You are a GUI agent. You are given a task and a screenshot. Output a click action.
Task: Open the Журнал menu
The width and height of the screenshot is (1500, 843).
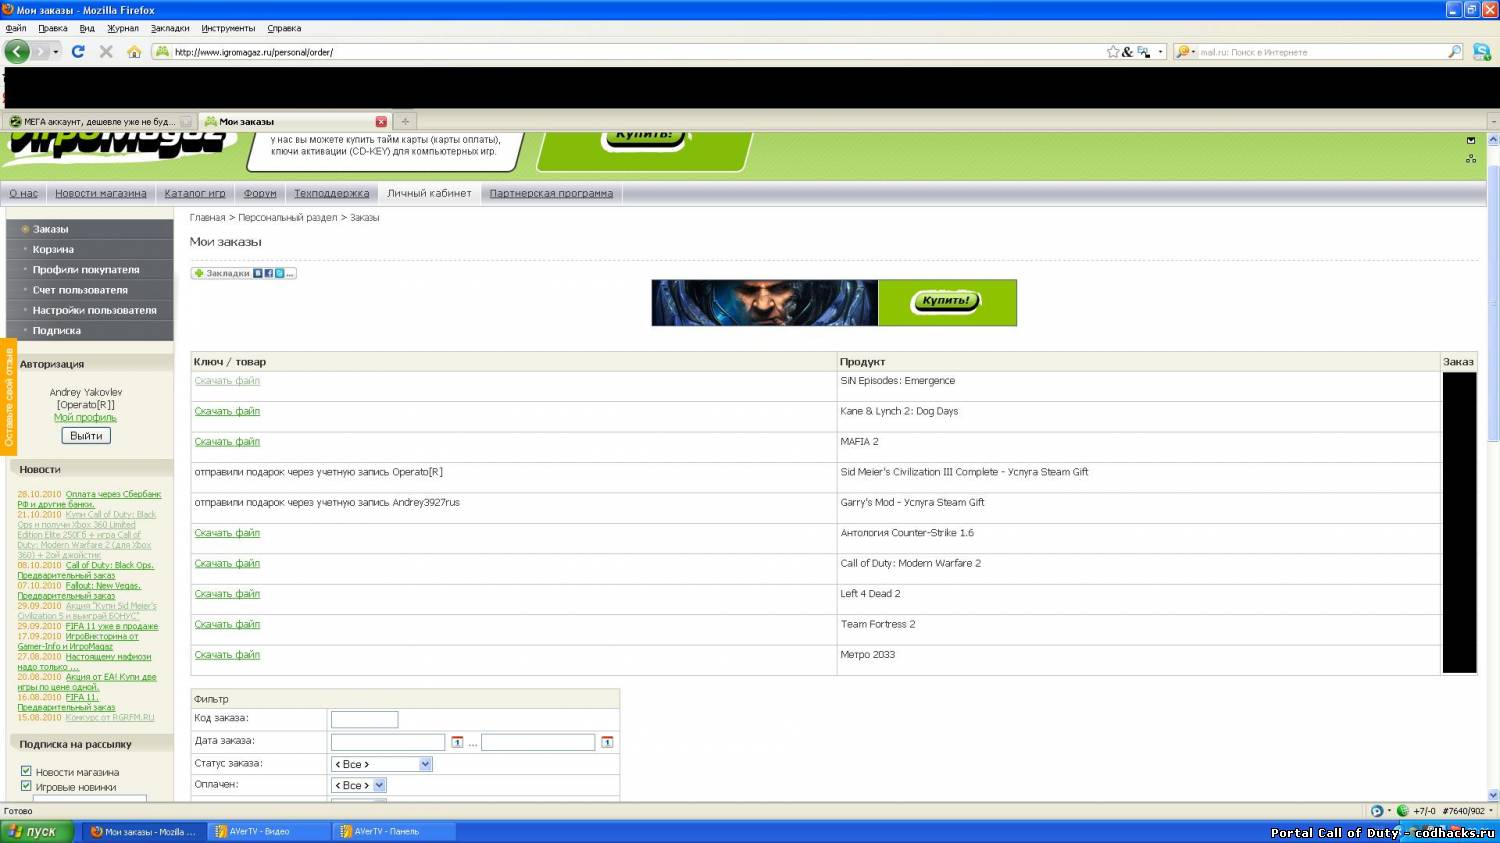point(123,28)
